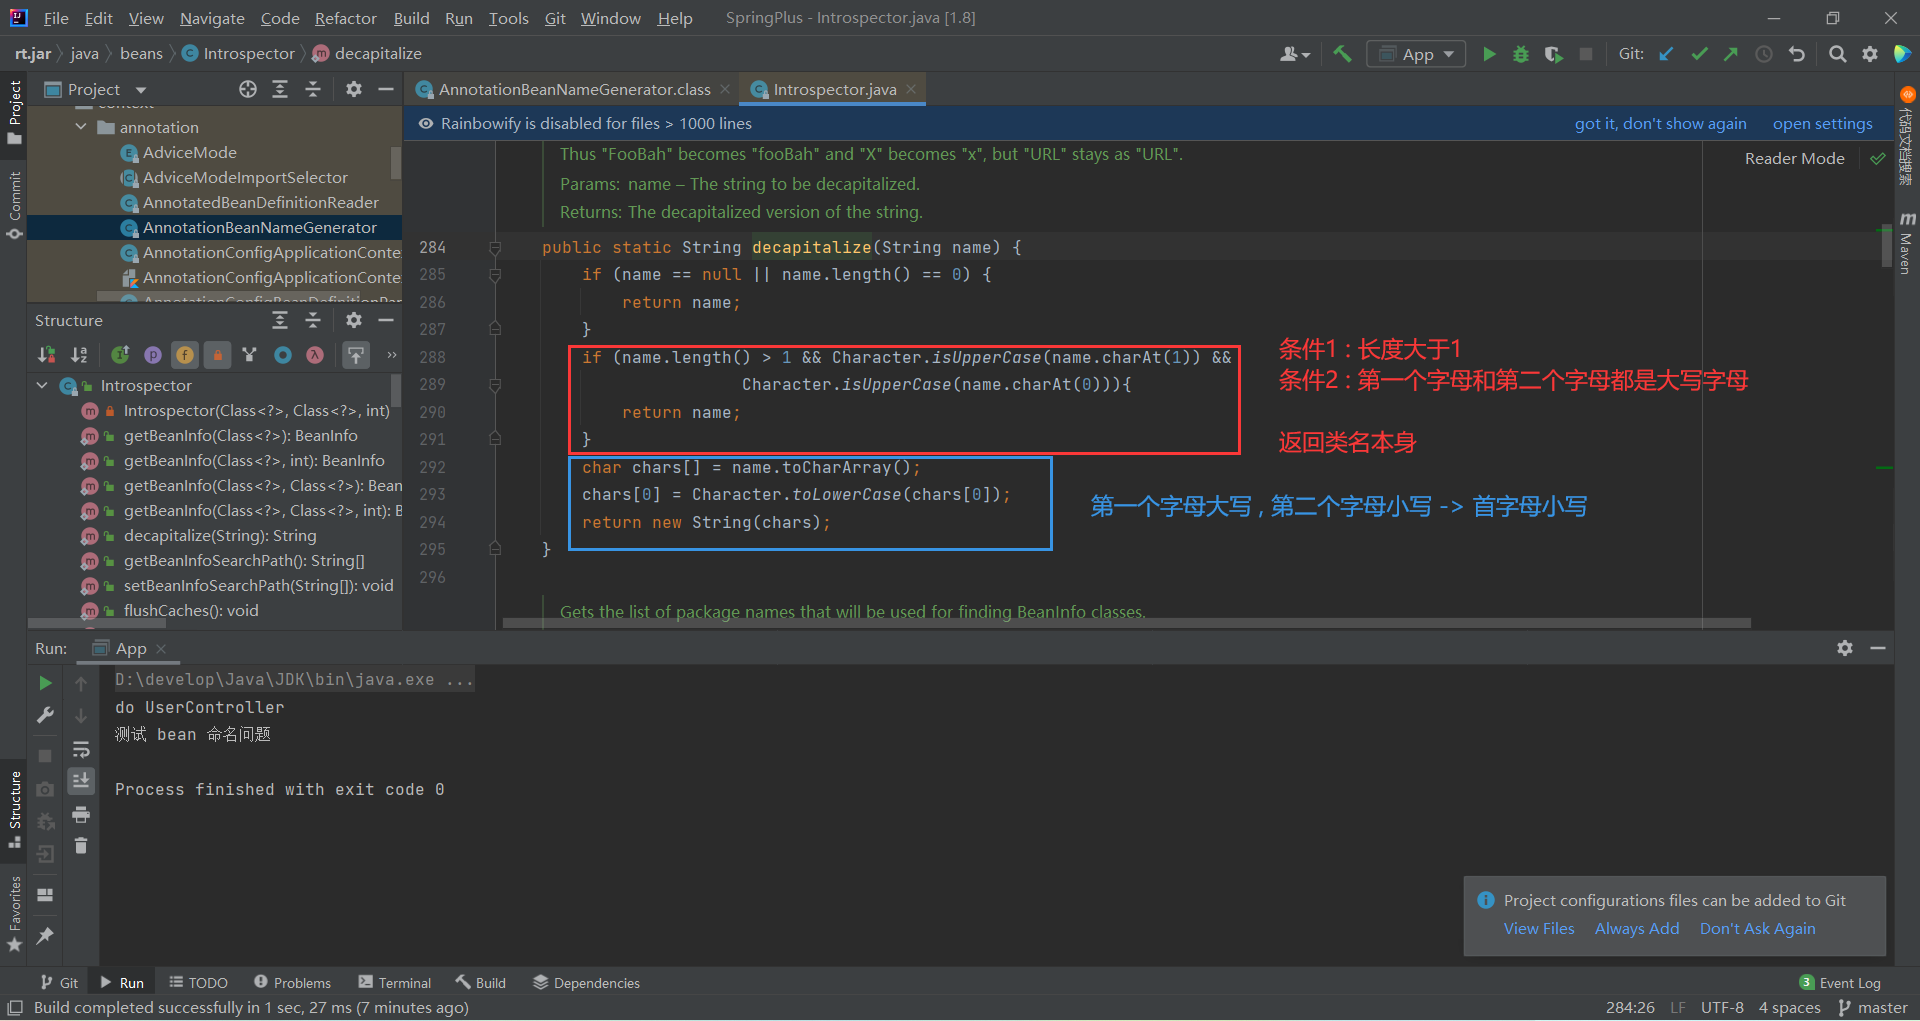This screenshot has height=1021, width=1920.
Task: Toggle Soft-Wrap in Run console
Action: point(81,750)
